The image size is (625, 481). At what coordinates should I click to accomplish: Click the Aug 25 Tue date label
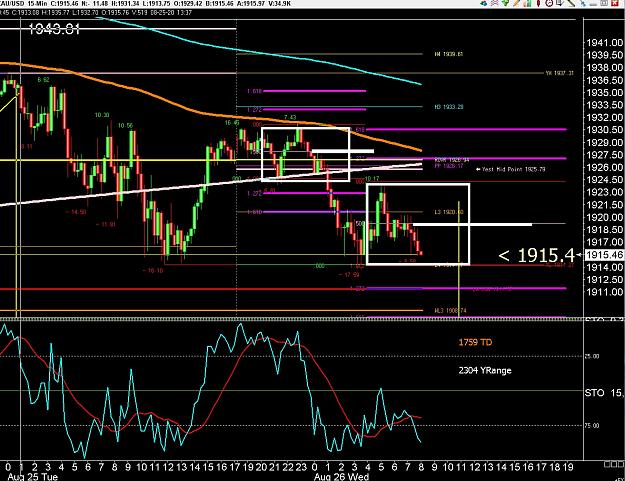pos(33,477)
